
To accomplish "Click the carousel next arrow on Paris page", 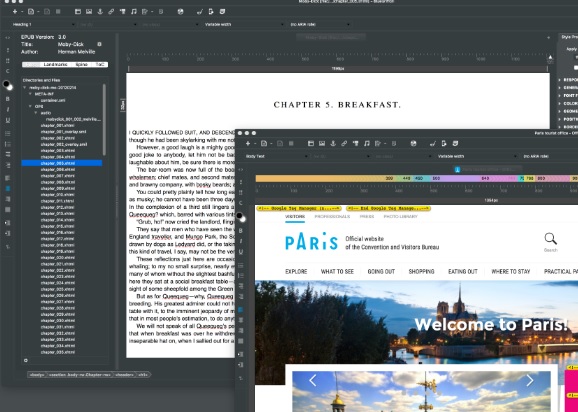I will [530, 380].
